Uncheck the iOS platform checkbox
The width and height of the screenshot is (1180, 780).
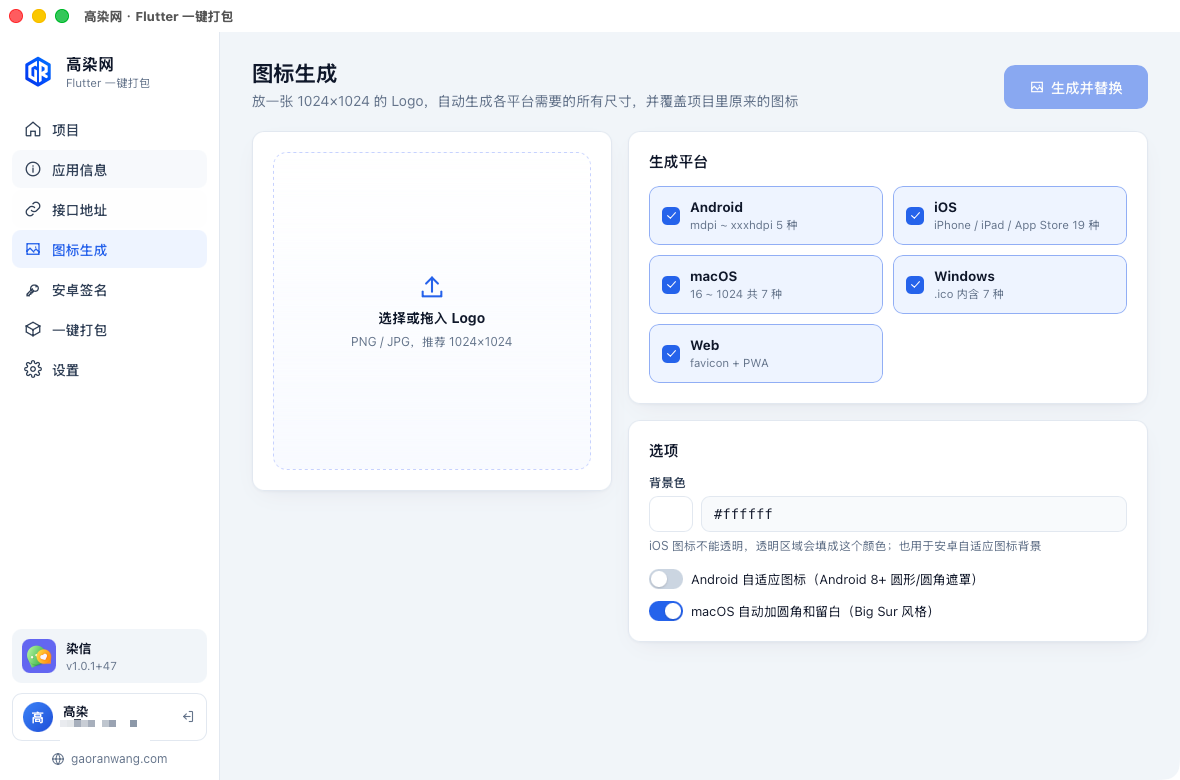(x=914, y=215)
